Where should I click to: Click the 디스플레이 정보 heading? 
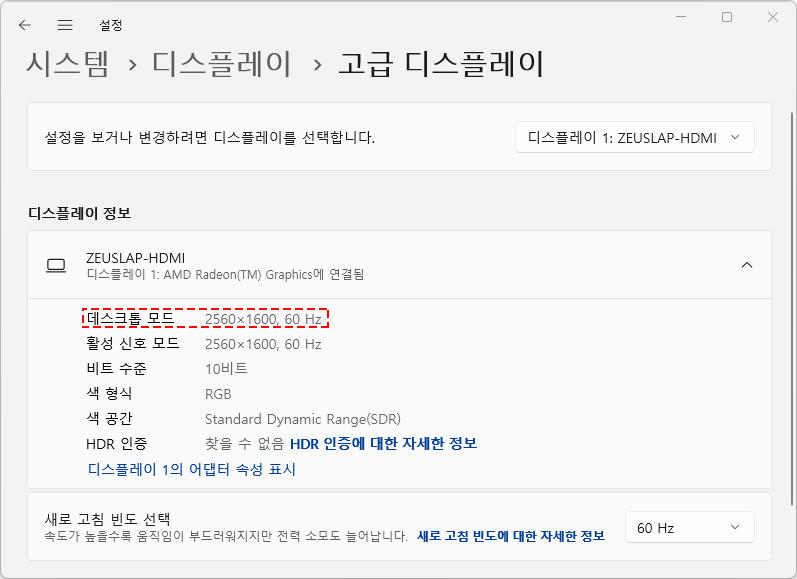pos(79,213)
